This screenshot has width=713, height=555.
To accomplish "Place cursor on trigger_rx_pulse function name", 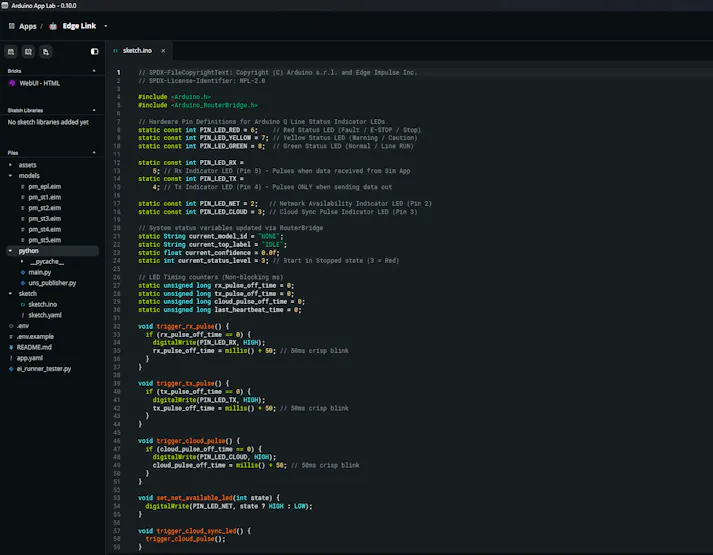I will pyautogui.click(x=185, y=326).
